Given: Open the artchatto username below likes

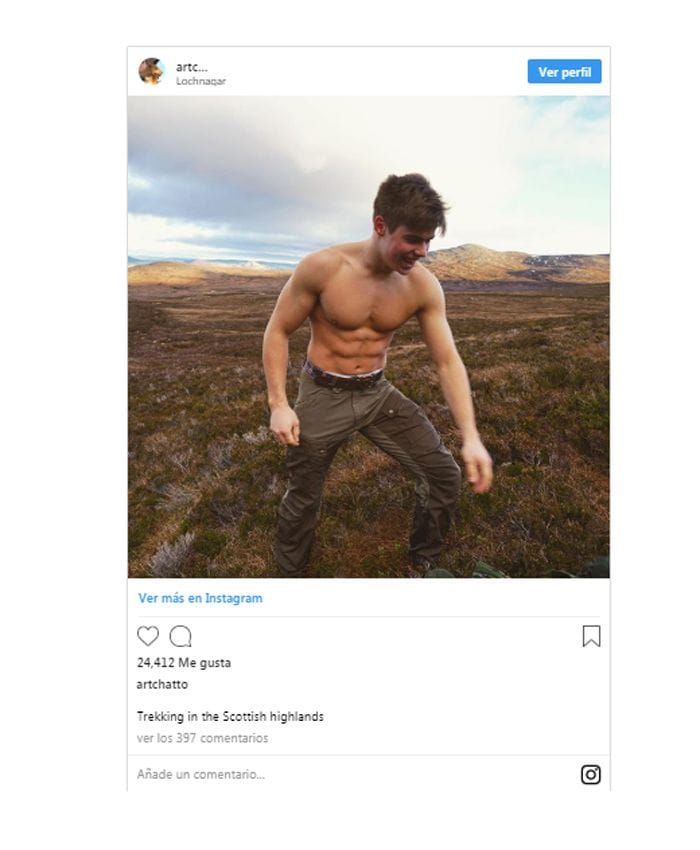Looking at the screenshot, I should (x=162, y=684).
